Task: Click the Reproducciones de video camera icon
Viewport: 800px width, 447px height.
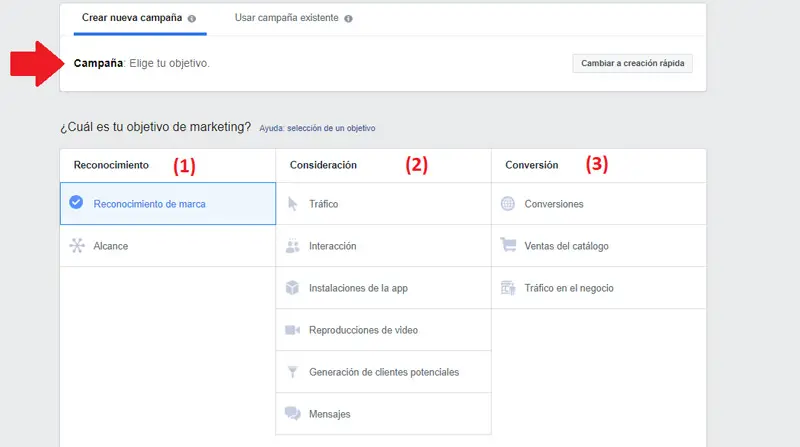Action: (x=293, y=330)
